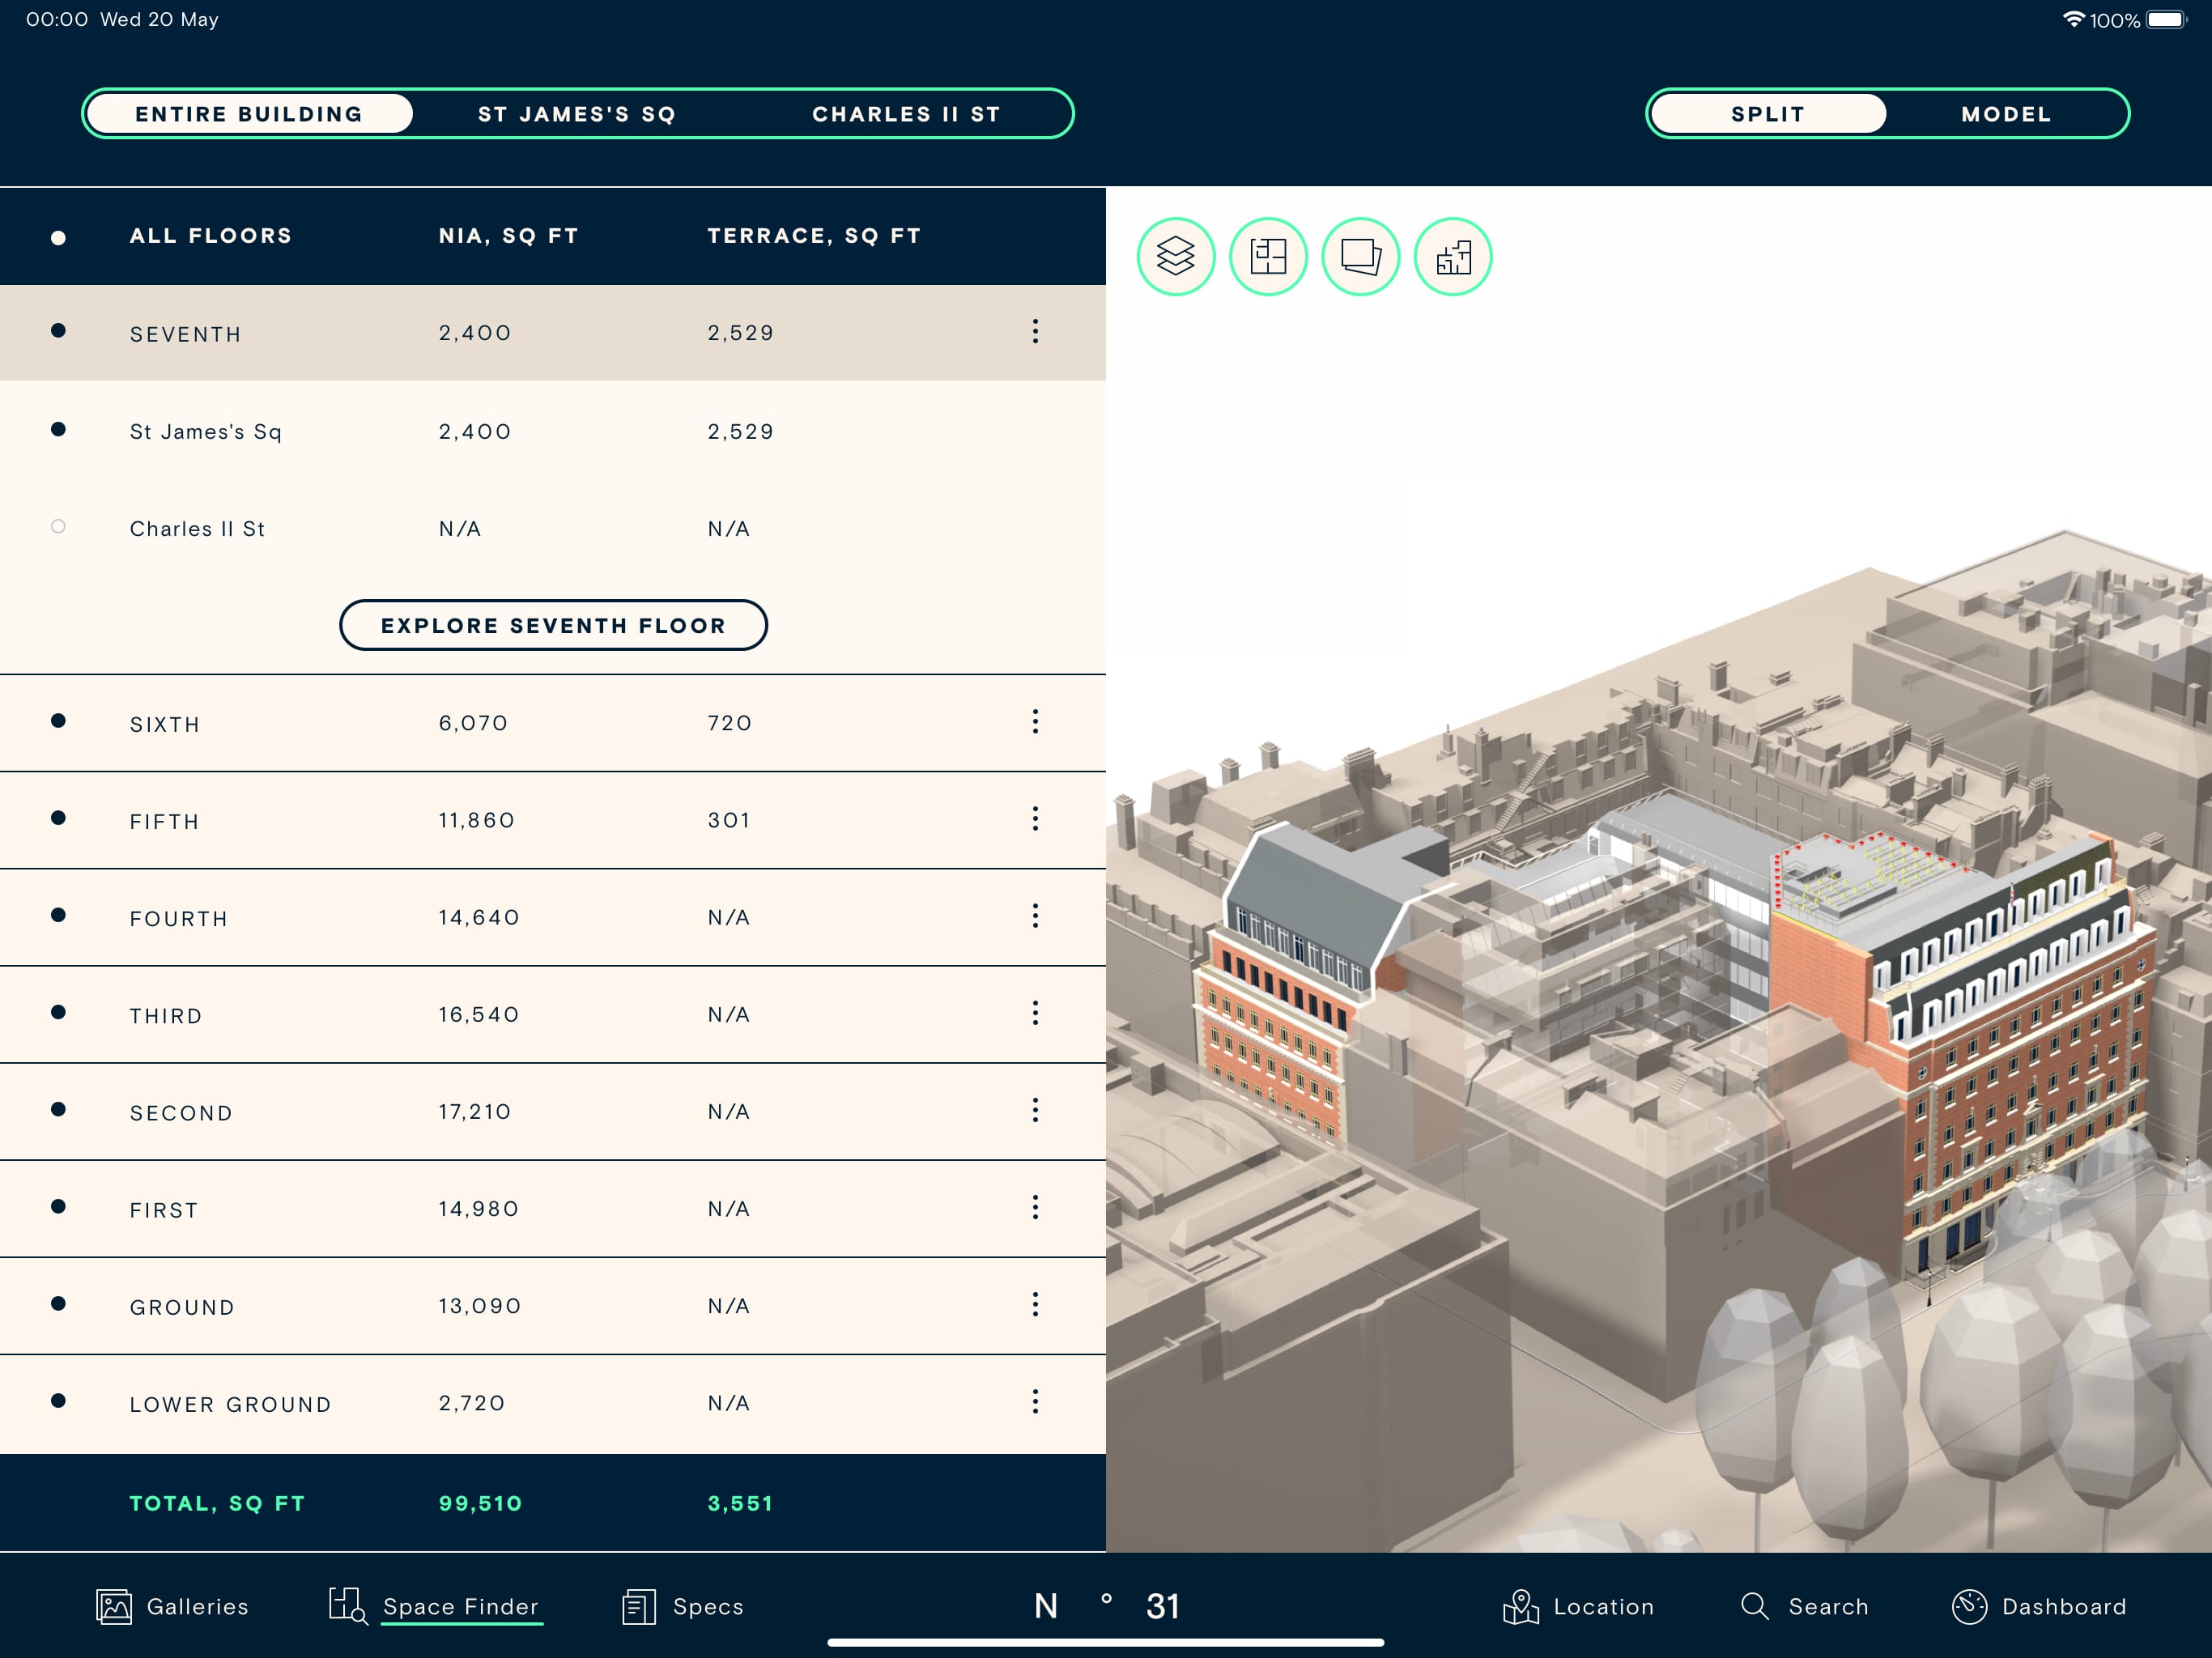
Task: Select the LOWER GROUND row label
Action: 230,1403
